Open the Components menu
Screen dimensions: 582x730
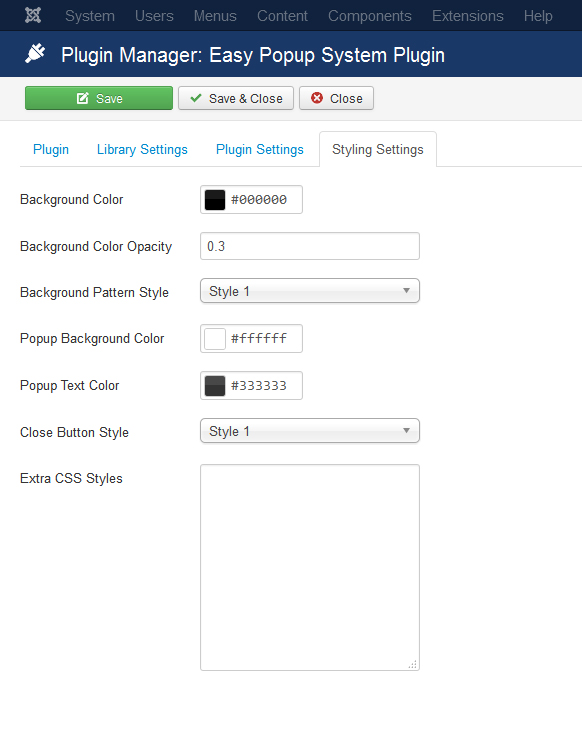(370, 16)
